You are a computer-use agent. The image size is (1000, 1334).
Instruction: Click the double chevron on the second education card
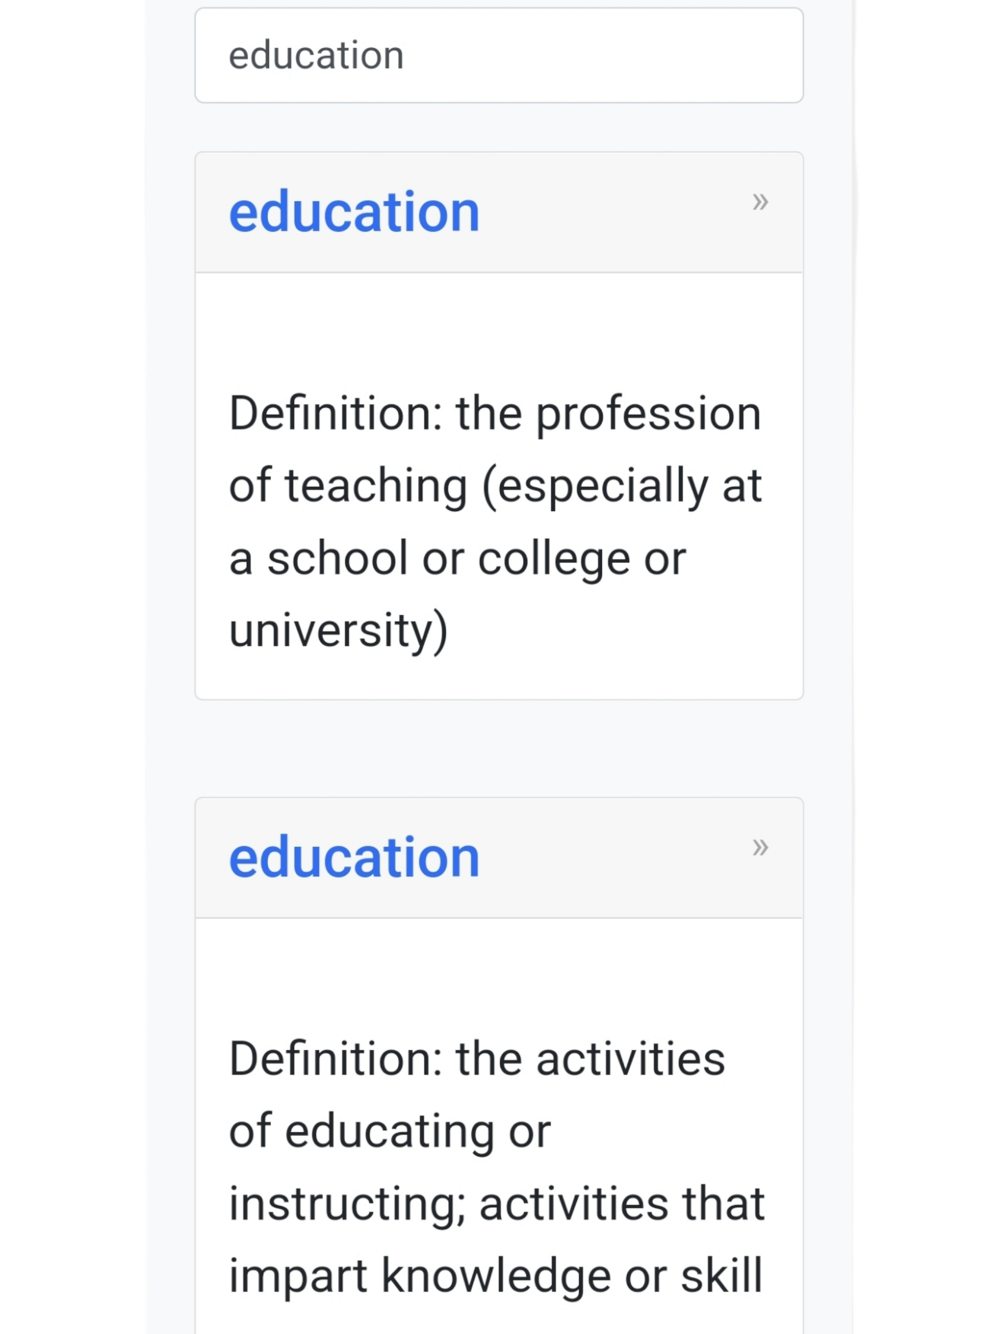(760, 848)
